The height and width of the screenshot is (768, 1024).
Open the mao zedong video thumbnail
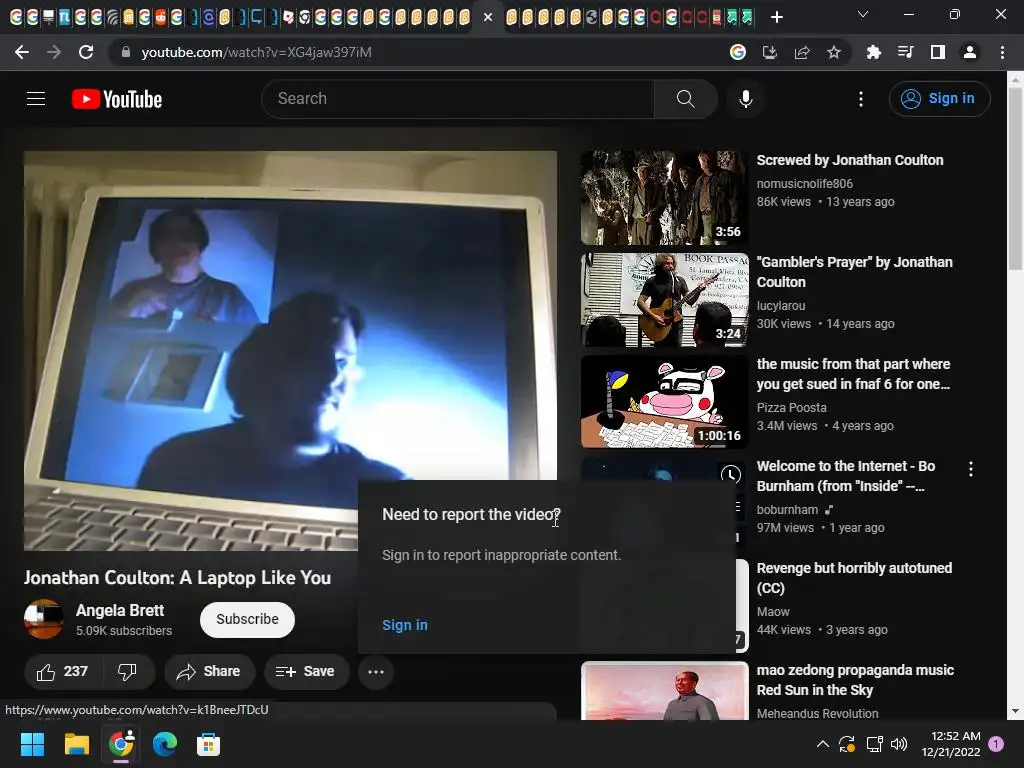[665, 691]
